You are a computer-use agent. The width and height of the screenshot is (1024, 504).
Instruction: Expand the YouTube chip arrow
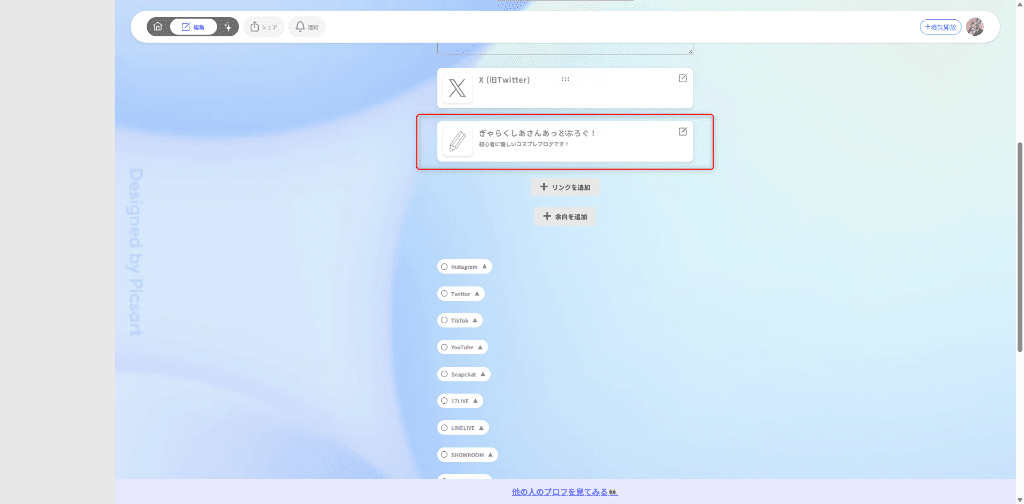(x=481, y=347)
